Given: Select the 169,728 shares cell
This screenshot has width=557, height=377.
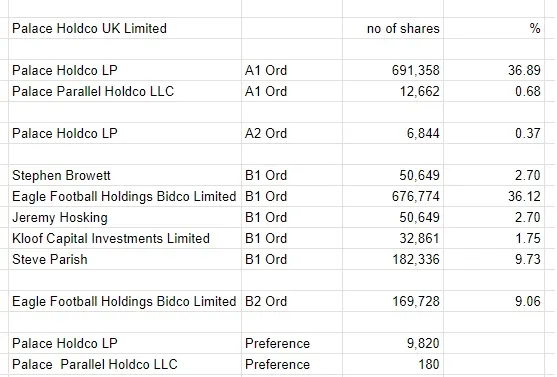Looking at the screenshot, I should click(x=393, y=301).
